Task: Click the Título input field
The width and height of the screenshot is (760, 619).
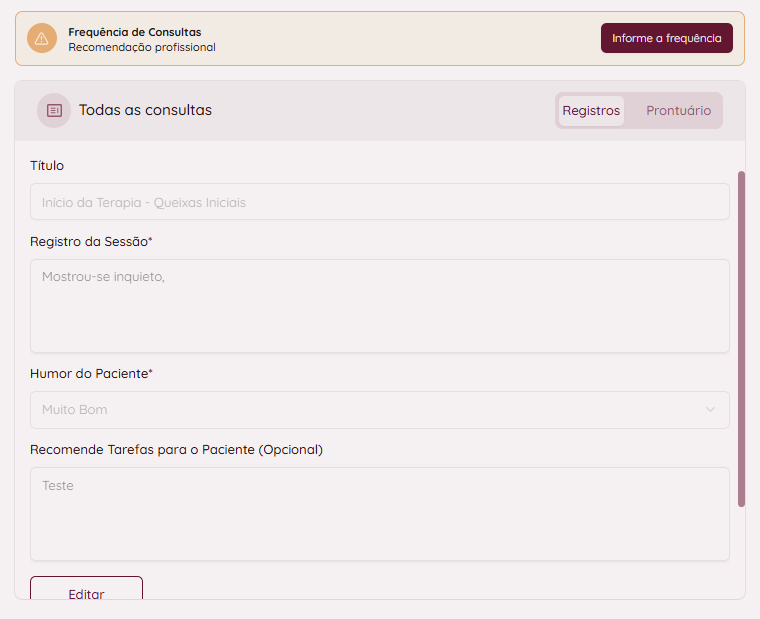Action: click(x=379, y=202)
